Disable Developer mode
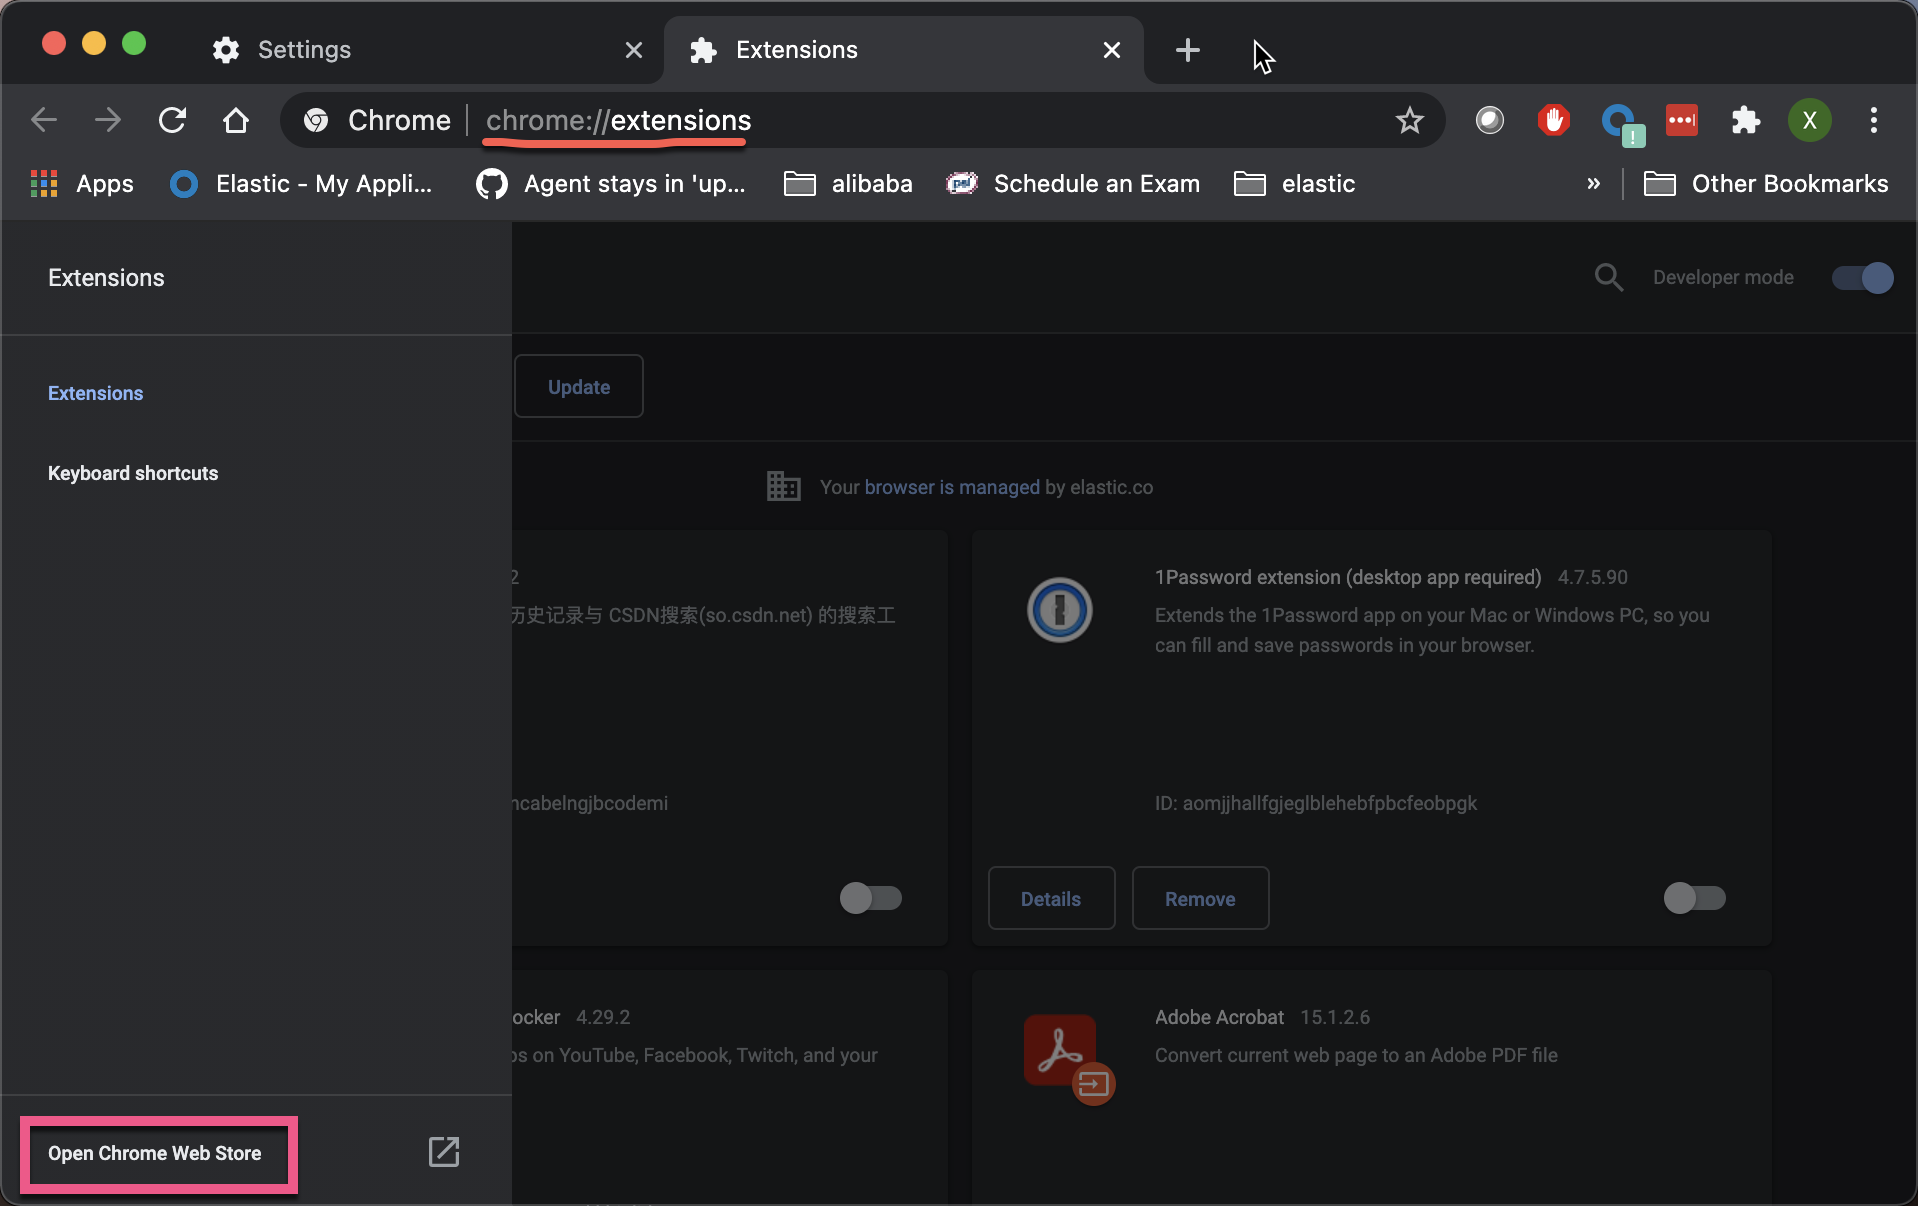Image resolution: width=1918 pixels, height=1206 pixels. tap(1862, 278)
